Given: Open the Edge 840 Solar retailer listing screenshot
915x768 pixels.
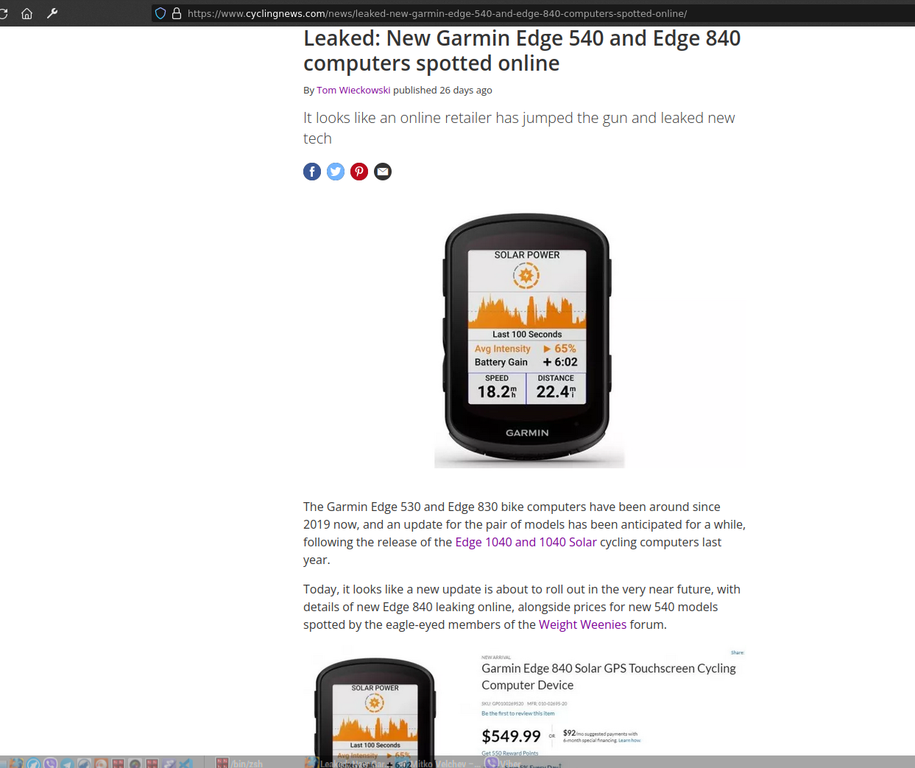Looking at the screenshot, I should 524,706.
